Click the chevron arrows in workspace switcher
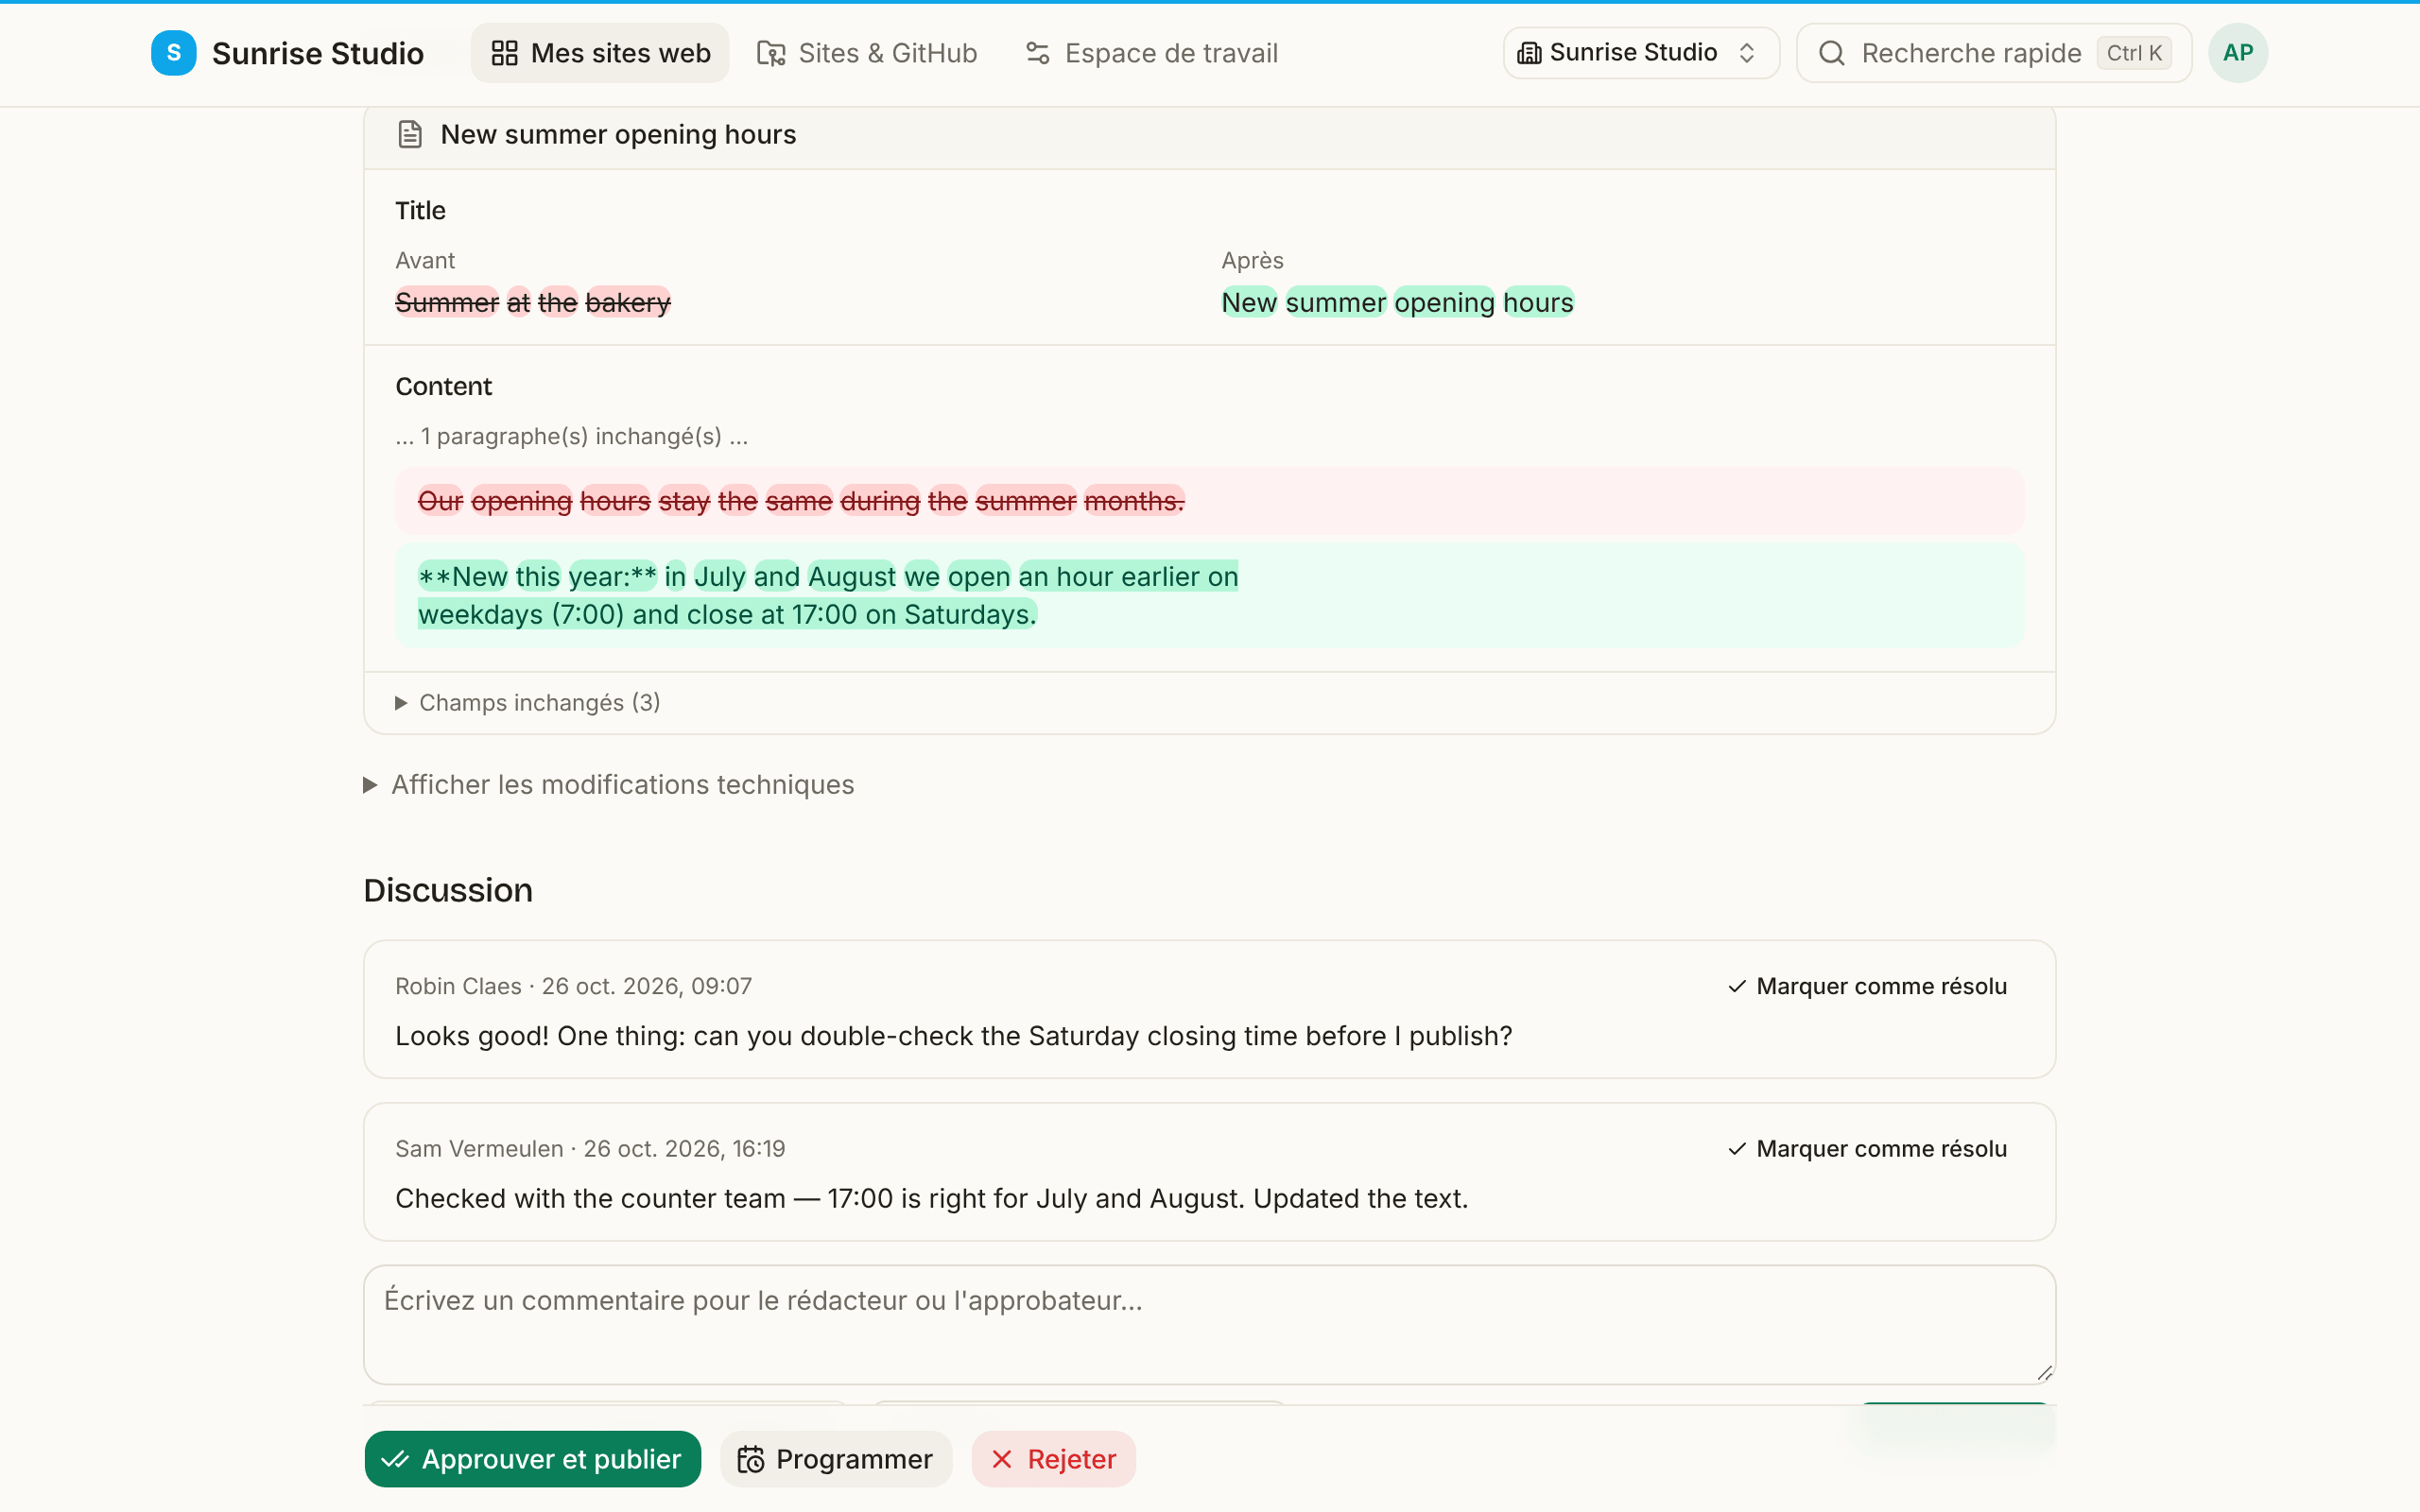Viewport: 2420px width, 1512px height. pyautogui.click(x=1747, y=53)
